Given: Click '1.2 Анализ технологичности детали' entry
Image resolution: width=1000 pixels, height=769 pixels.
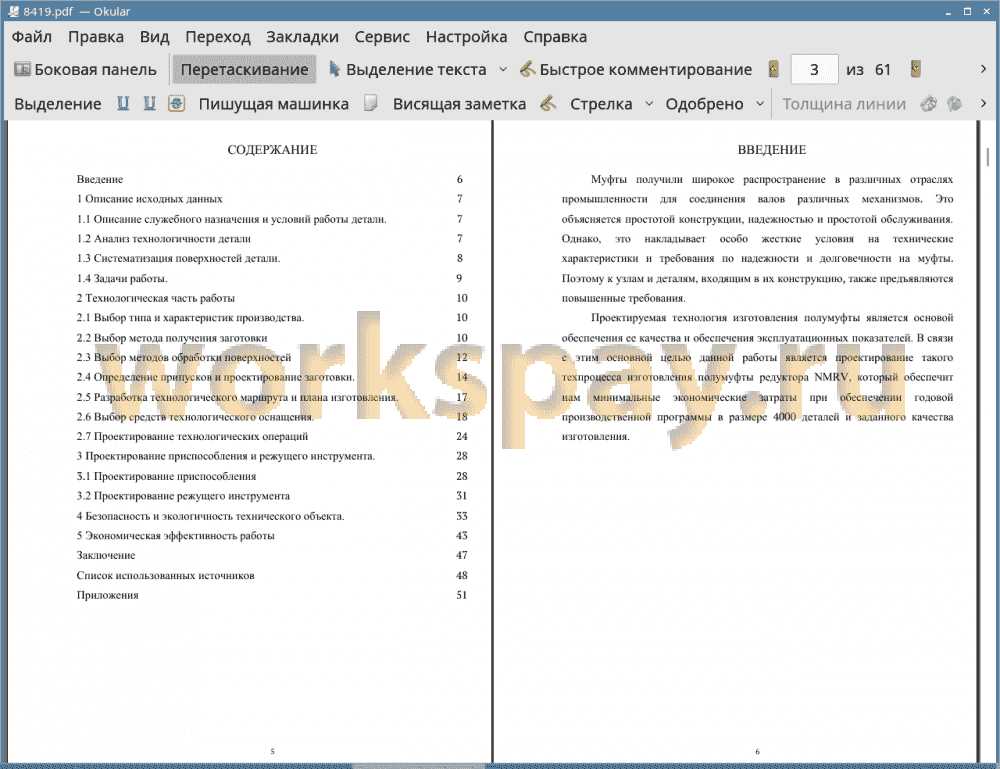Looking at the screenshot, I should click(163, 238).
